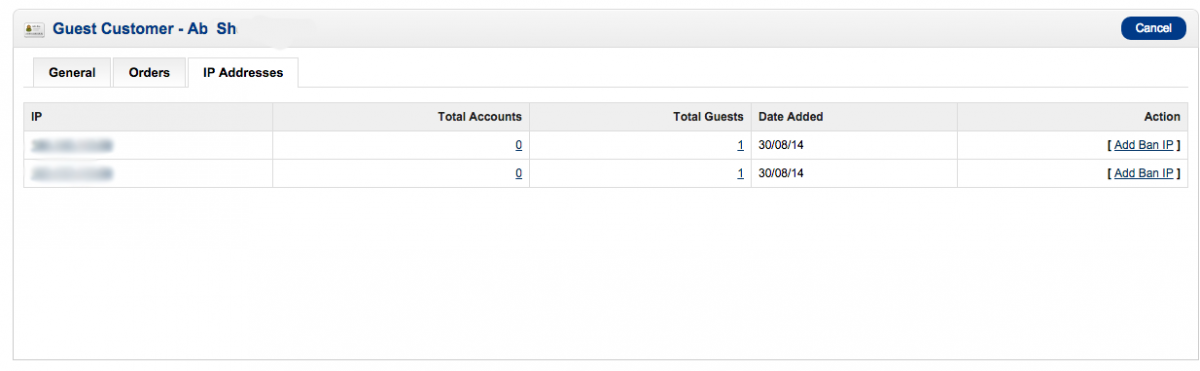Click the Total Accounts column header
This screenshot has height=371, width=1200.
point(401,117)
